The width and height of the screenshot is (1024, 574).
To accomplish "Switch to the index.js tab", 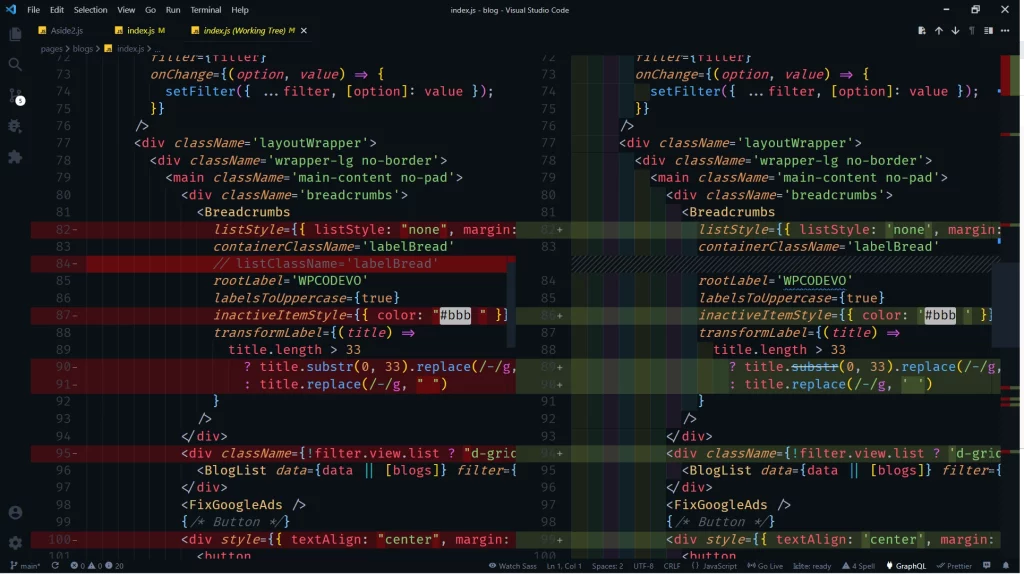I will tap(140, 31).
